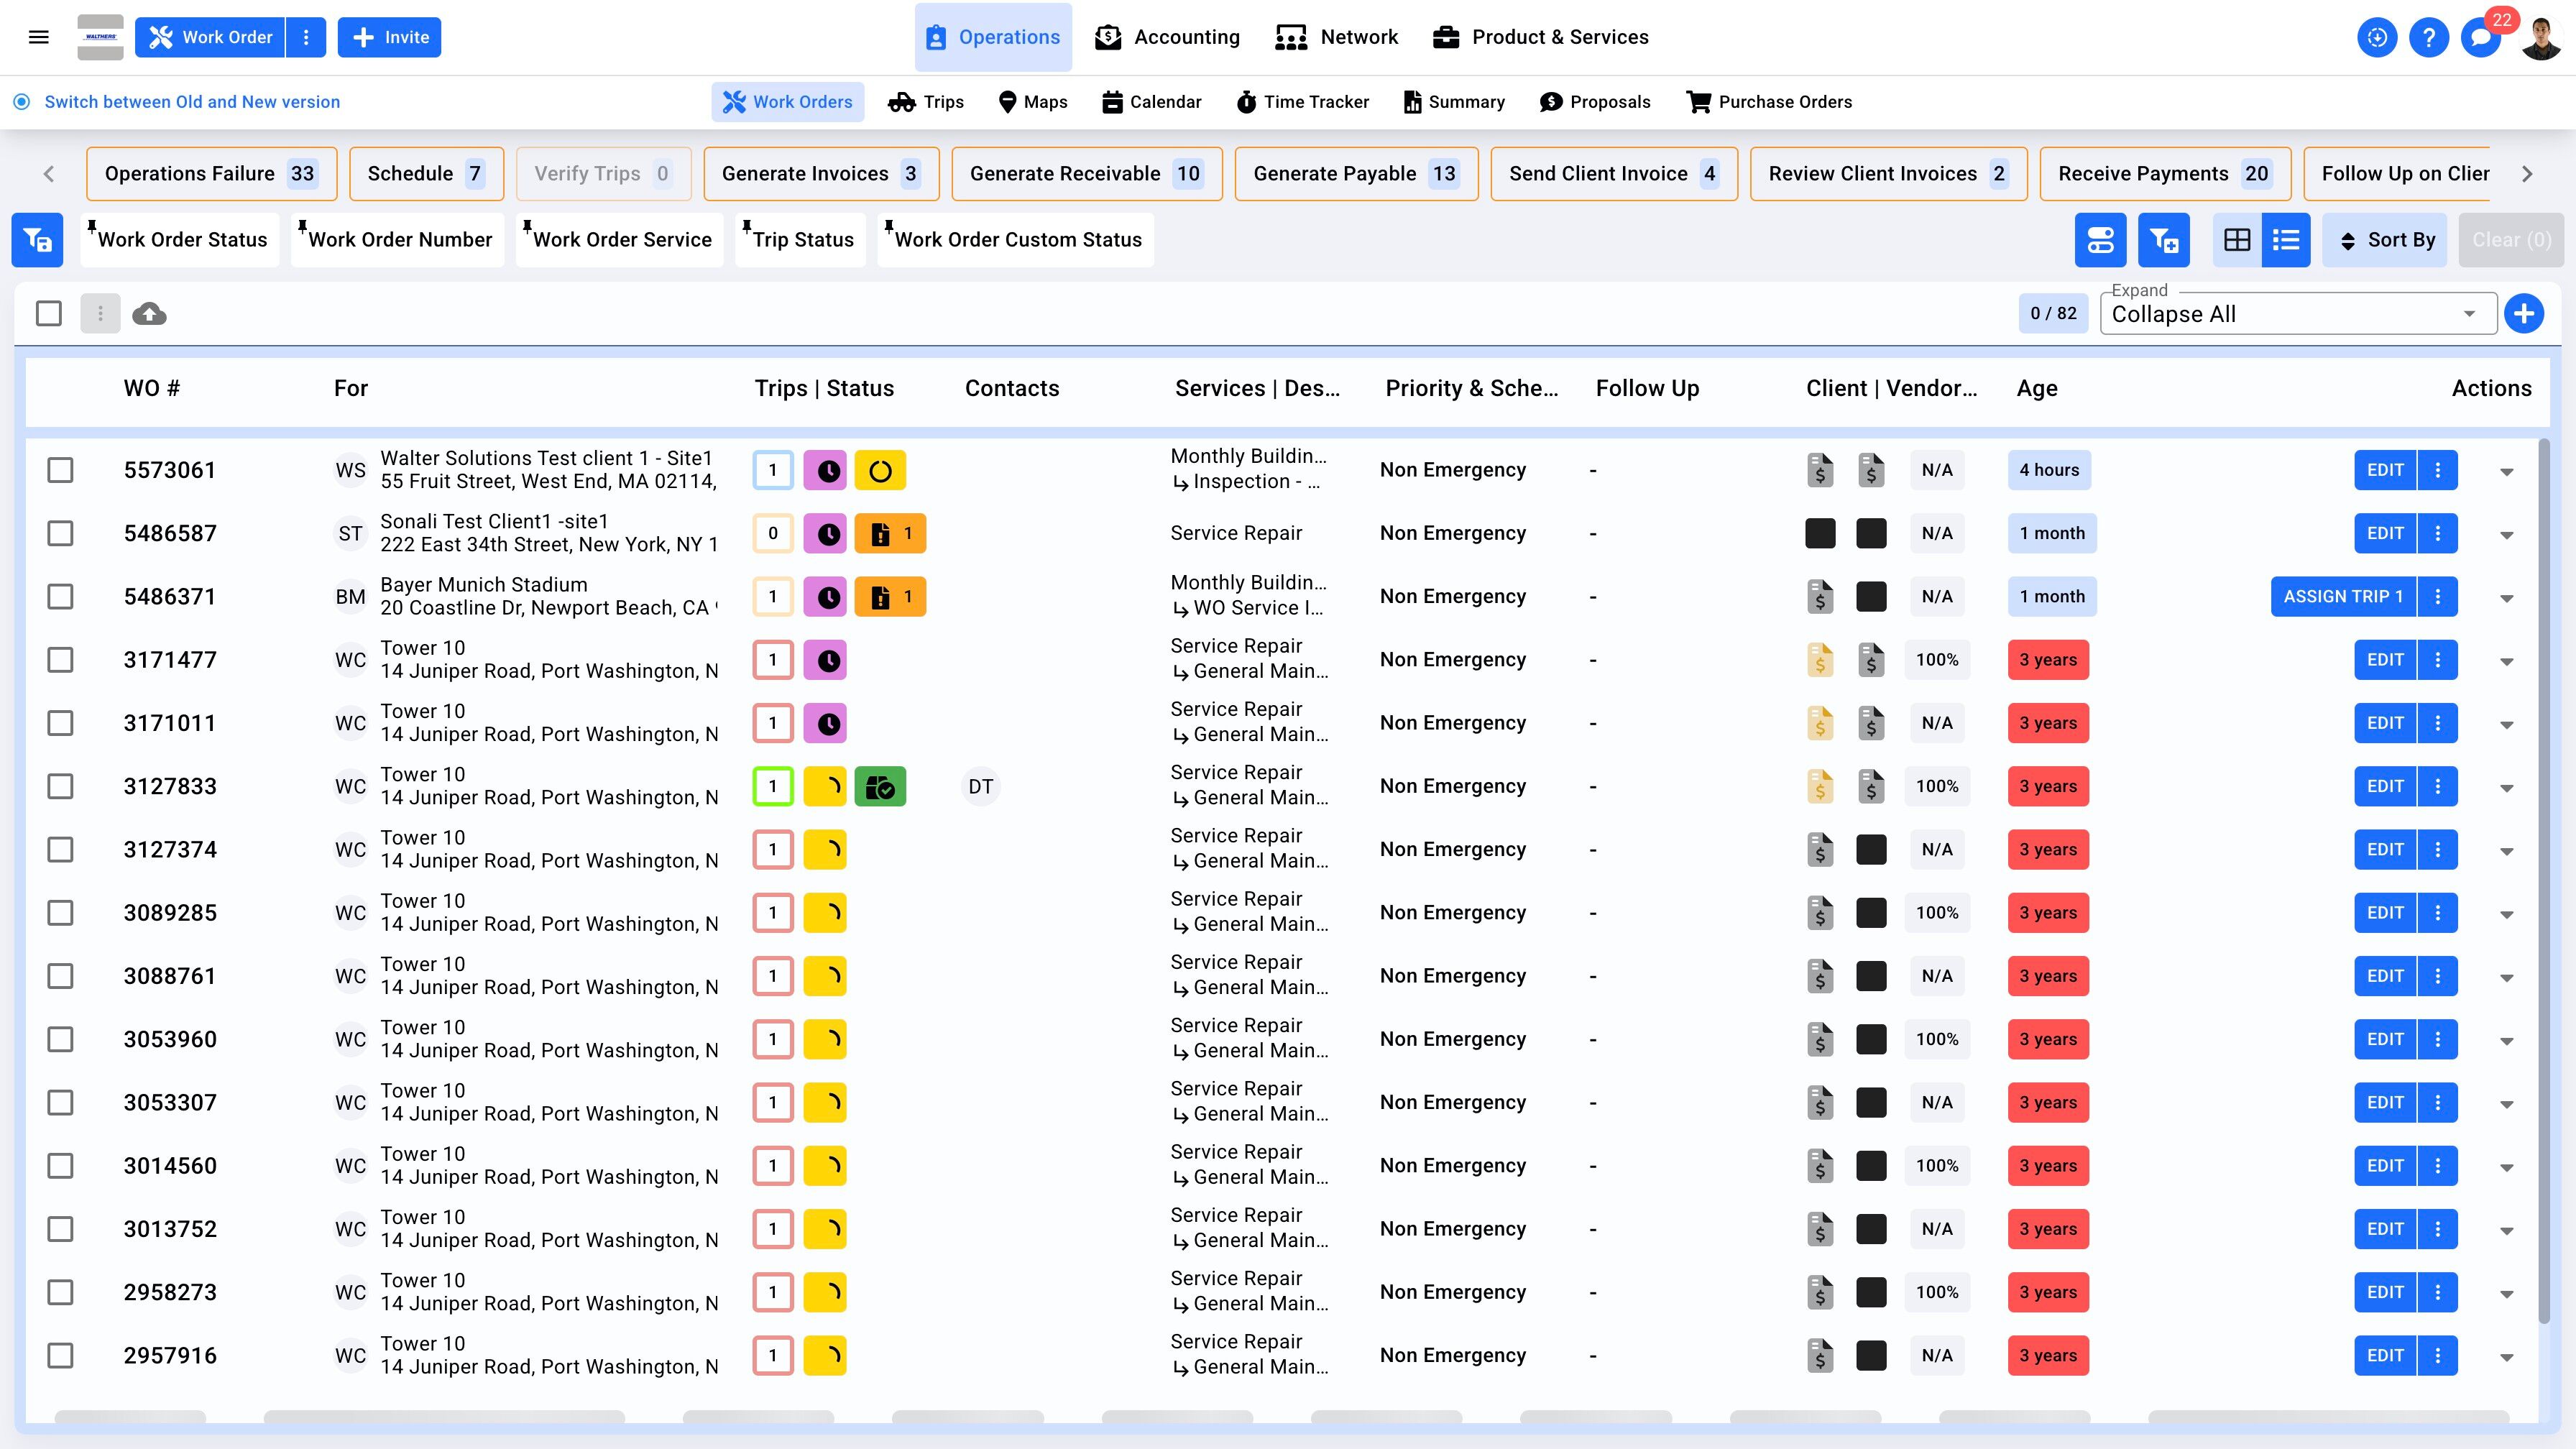
Task: Check the box for work order 5573061
Action: click(x=61, y=470)
